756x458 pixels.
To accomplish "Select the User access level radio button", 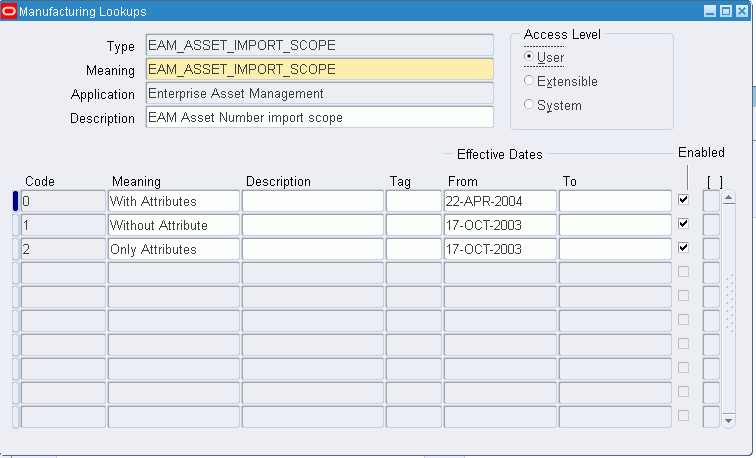I will pyautogui.click(x=529, y=56).
